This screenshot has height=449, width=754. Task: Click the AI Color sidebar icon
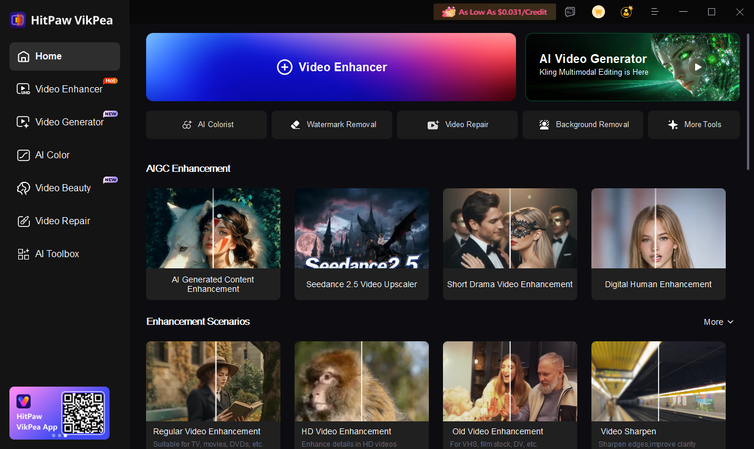(x=23, y=155)
